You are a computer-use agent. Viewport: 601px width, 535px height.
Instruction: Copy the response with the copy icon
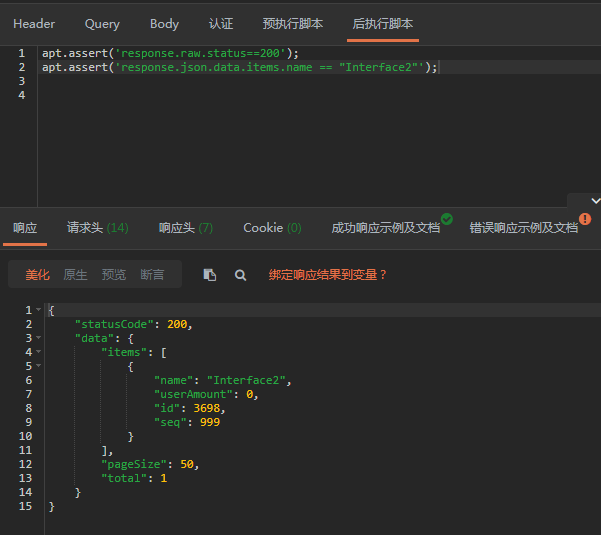coord(210,275)
